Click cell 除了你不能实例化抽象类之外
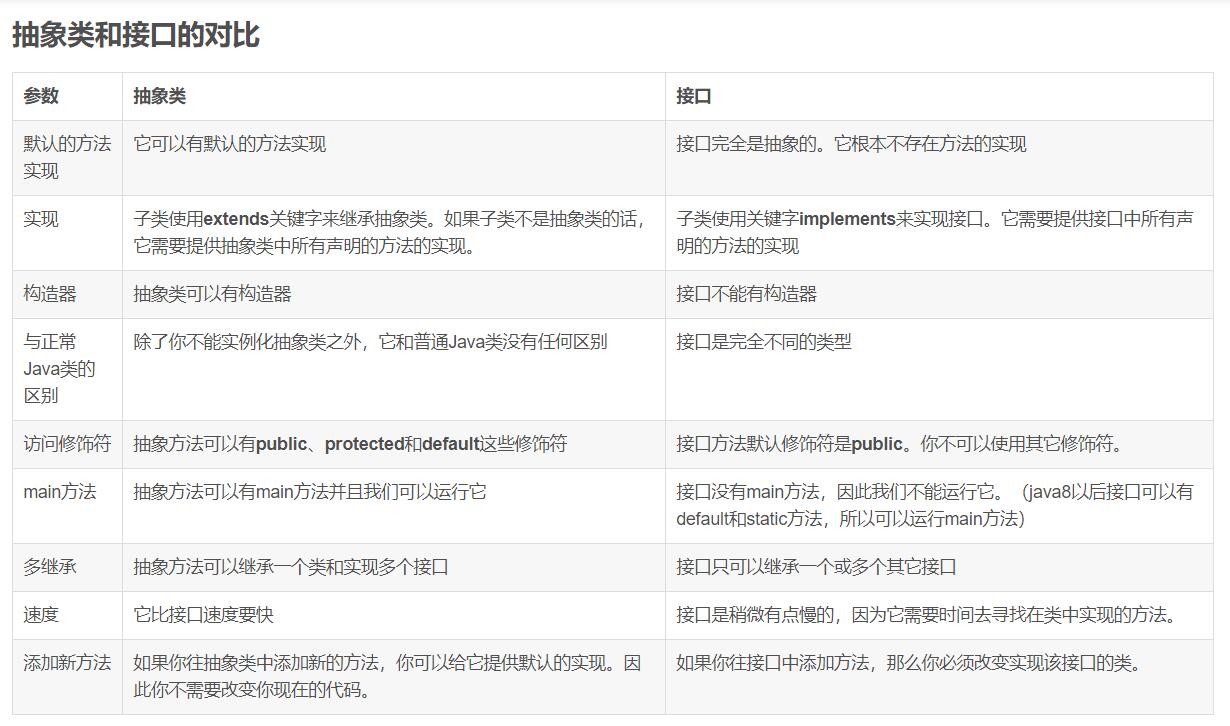1230x726 pixels. (394, 369)
